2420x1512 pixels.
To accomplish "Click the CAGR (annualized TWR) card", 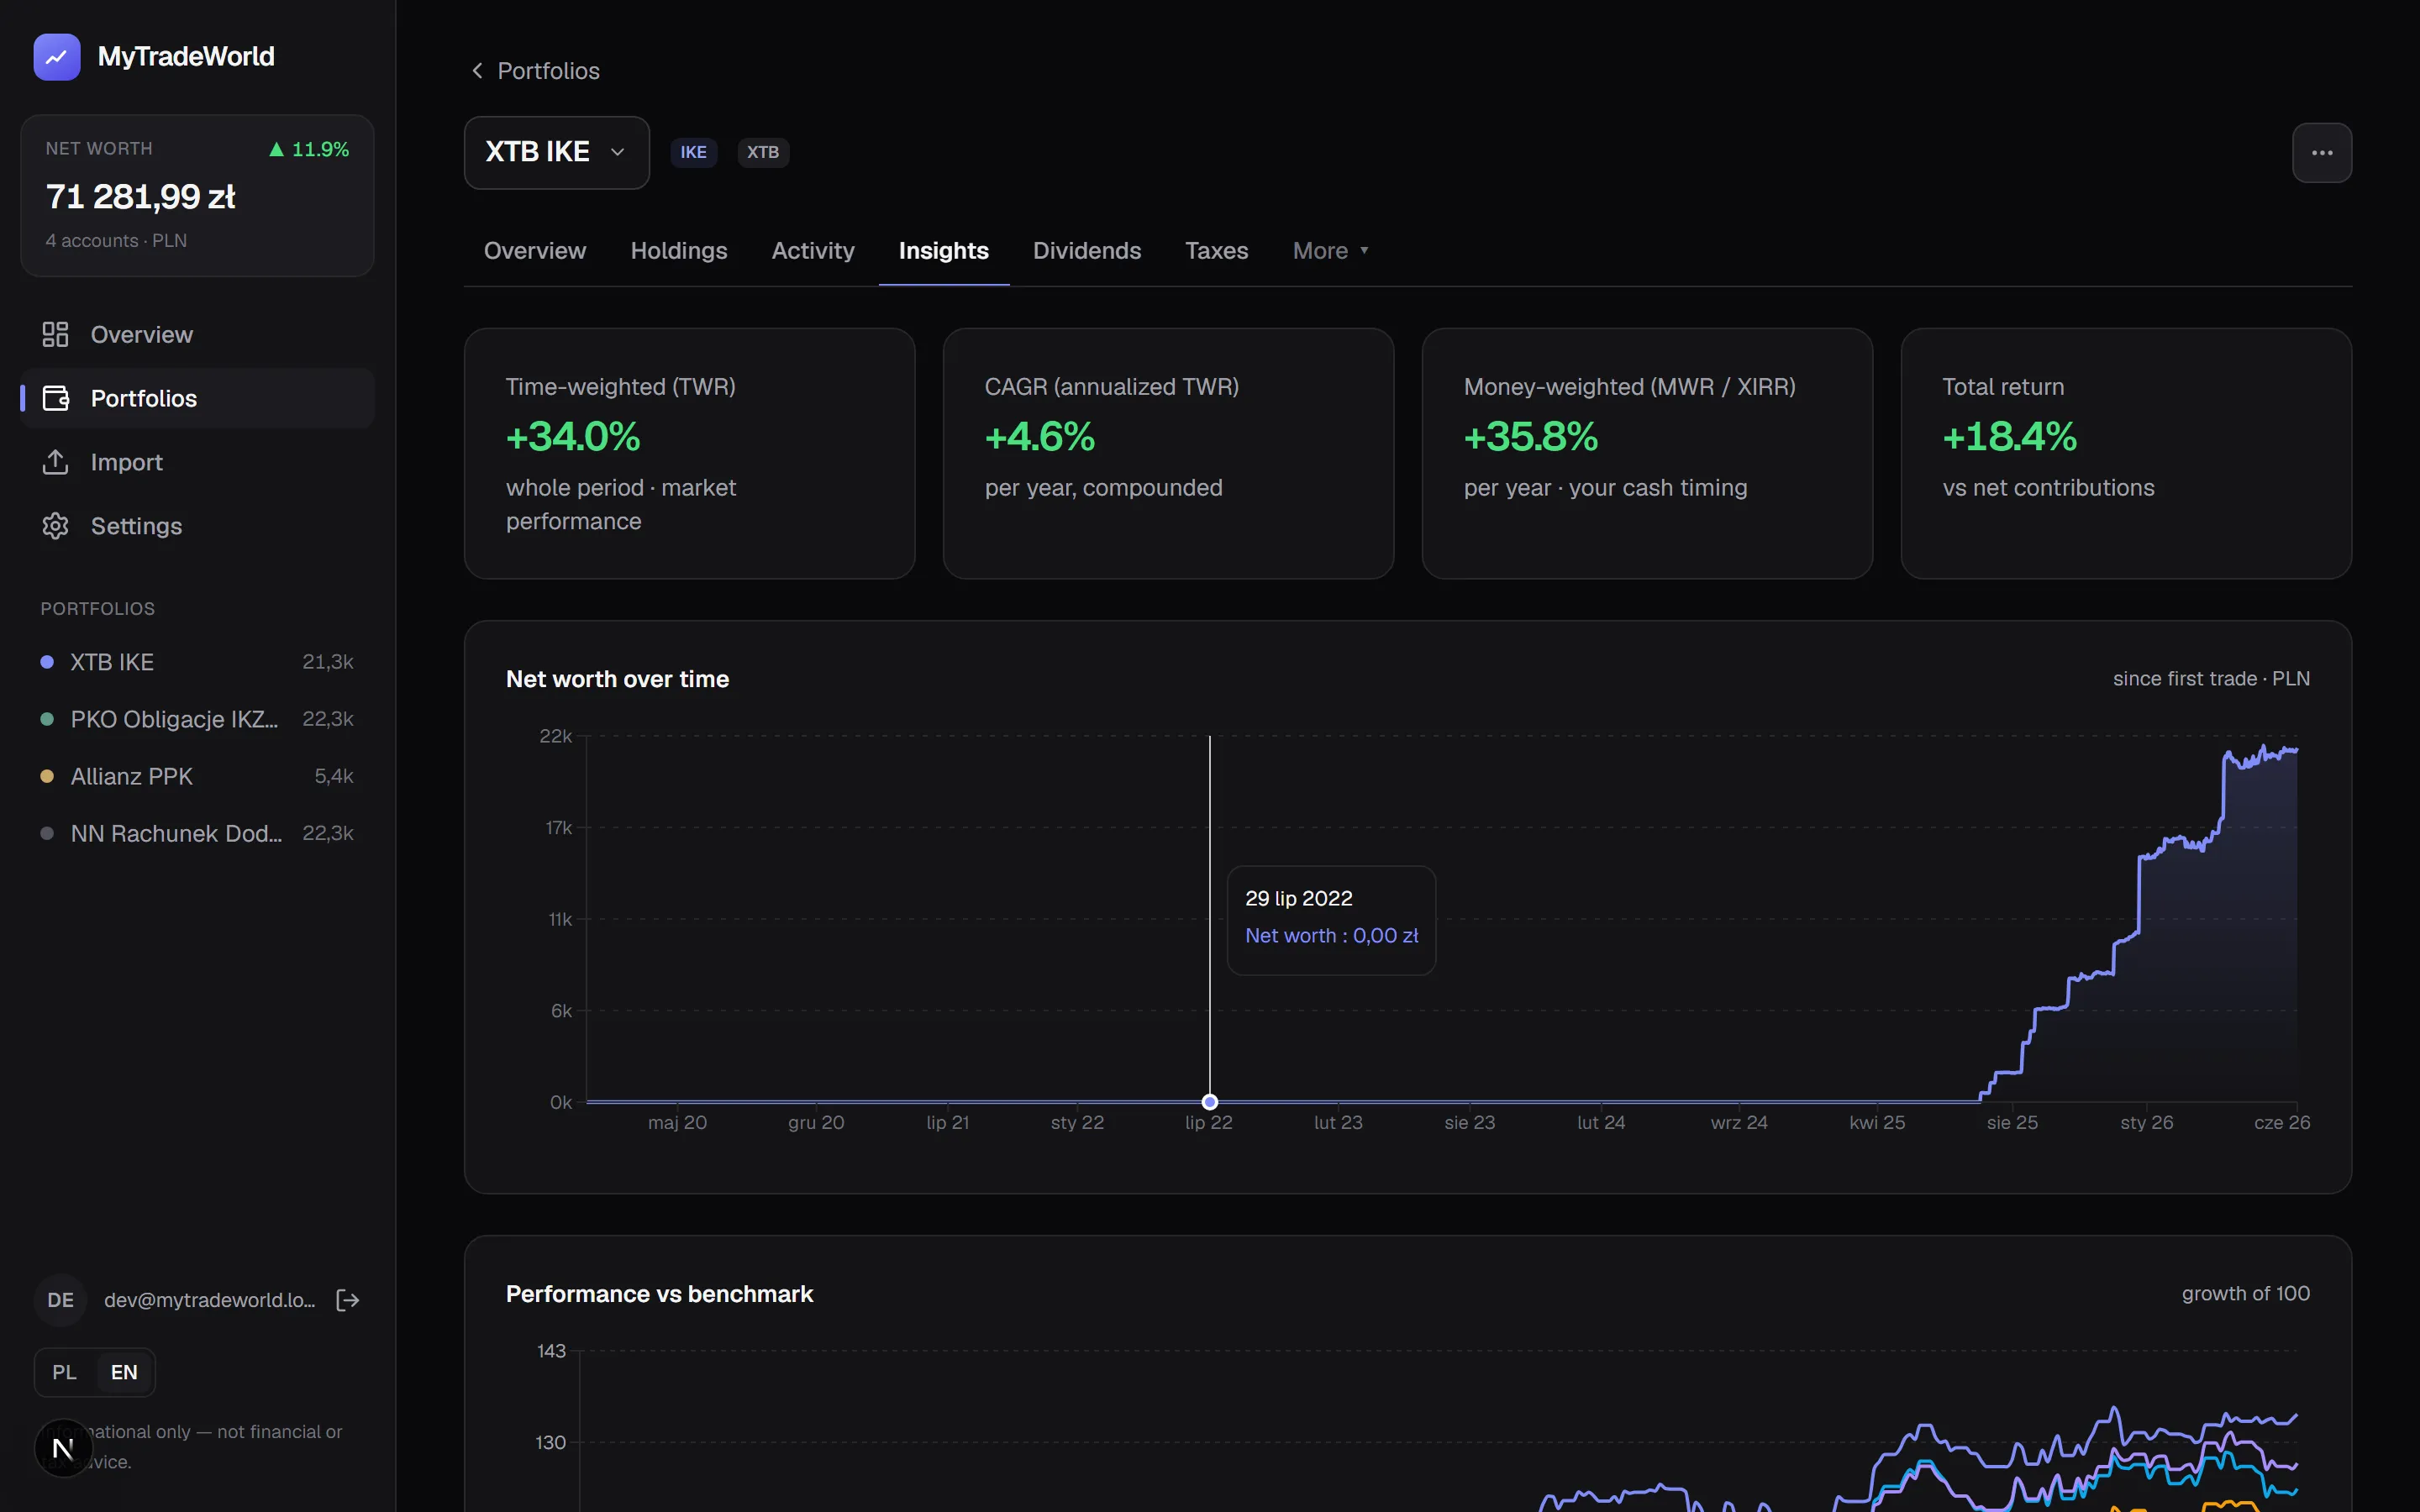I will click(1168, 453).
